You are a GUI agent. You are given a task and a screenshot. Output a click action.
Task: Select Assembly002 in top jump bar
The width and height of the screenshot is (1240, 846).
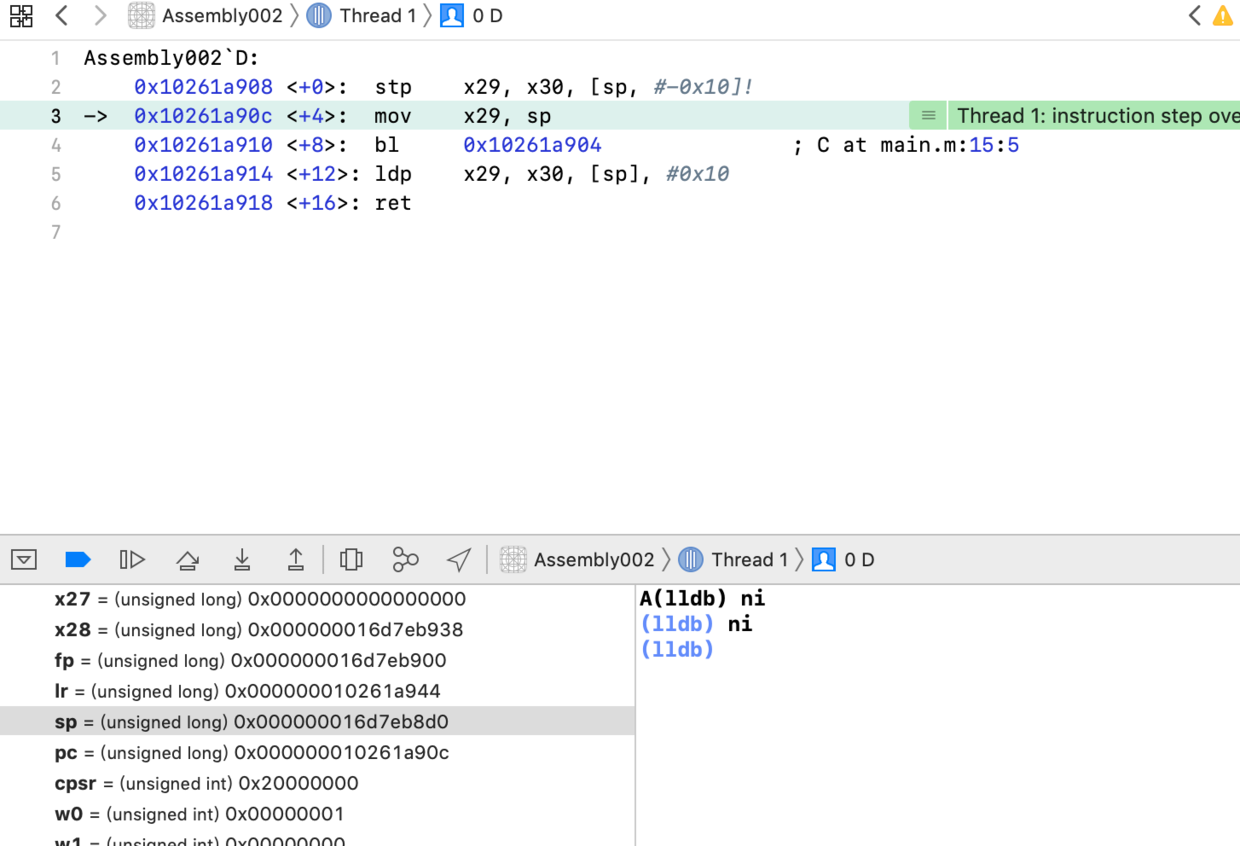222,16
